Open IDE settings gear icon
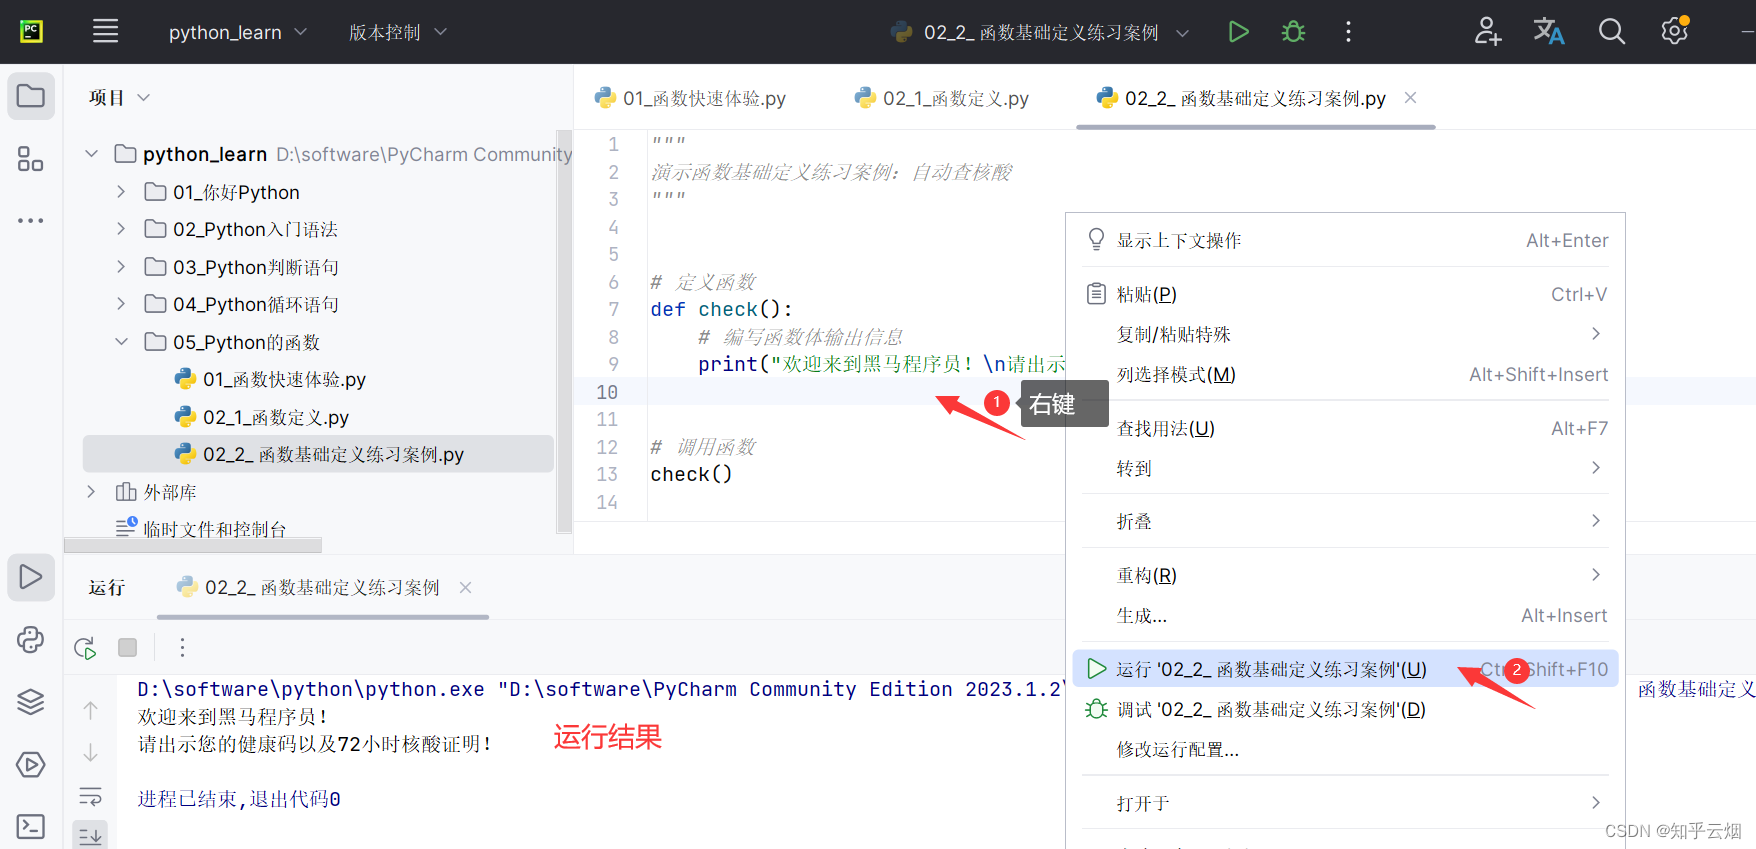 [1675, 31]
